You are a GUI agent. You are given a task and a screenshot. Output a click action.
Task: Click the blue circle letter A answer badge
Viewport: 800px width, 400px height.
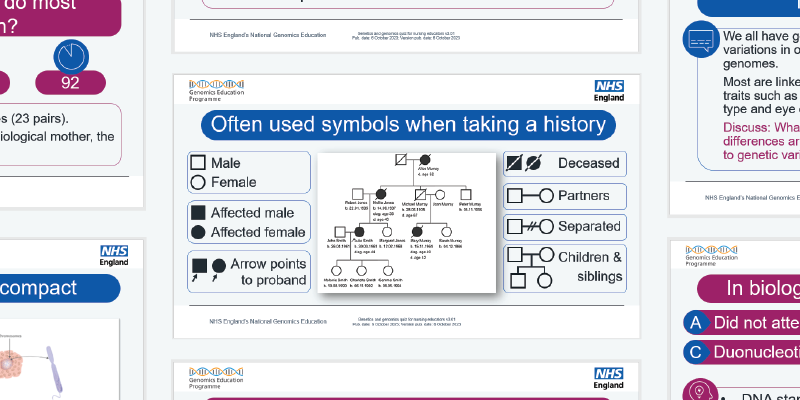coord(695,322)
